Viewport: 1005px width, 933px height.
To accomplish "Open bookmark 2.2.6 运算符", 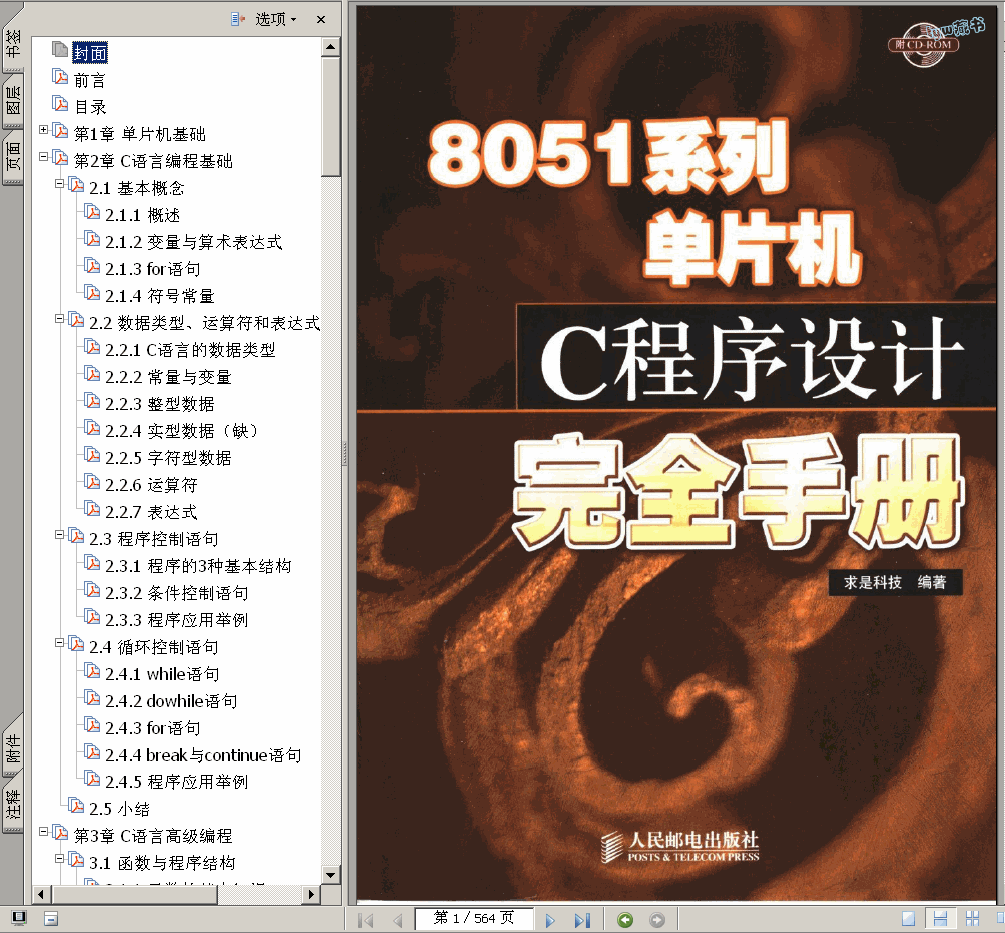I will [172, 485].
